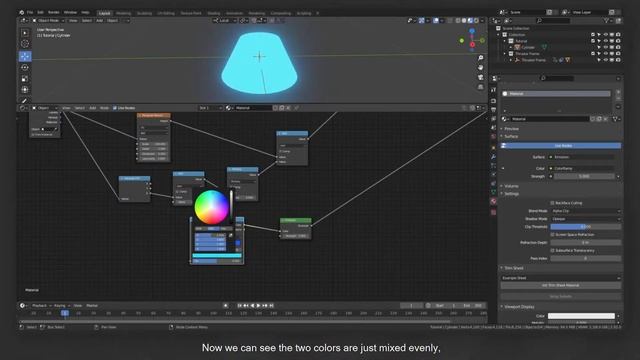Open the Edit menu
This screenshot has height=360, width=640.
40,13
